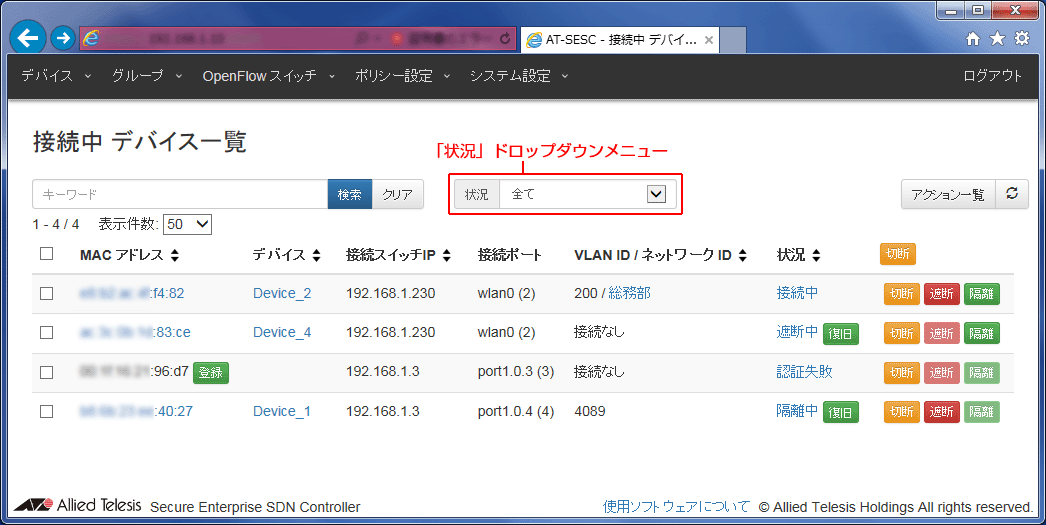
Task: Click 切断 in the Device_4 row
Action: [x=902, y=333]
